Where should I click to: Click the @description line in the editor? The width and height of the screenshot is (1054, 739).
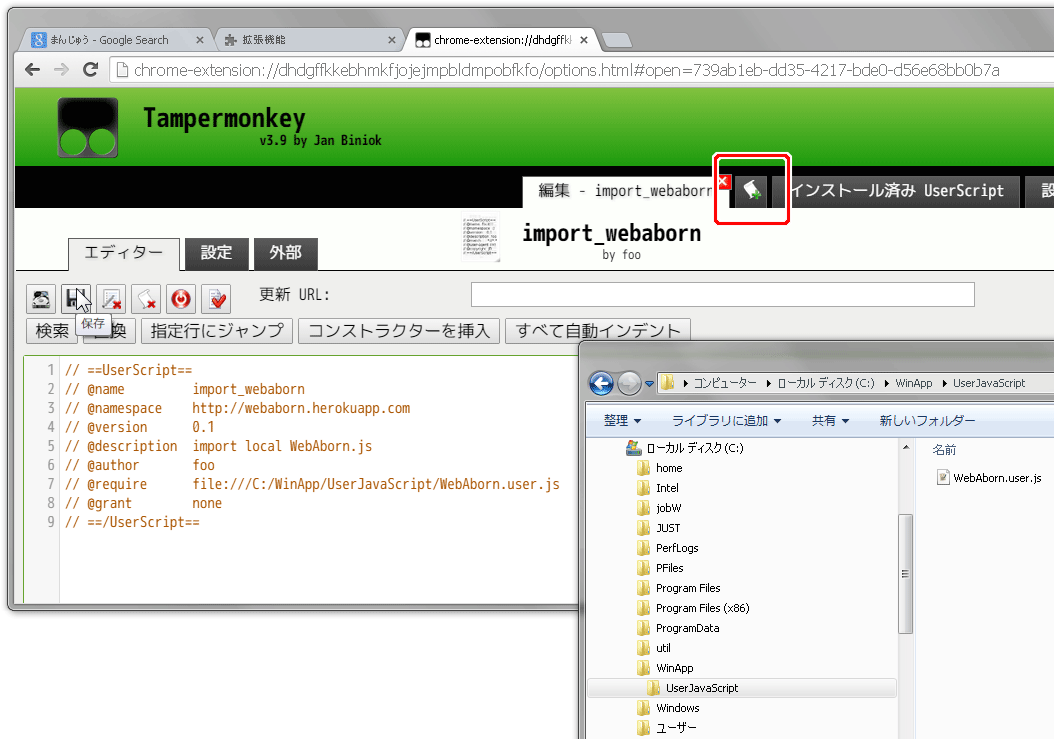pos(218,446)
